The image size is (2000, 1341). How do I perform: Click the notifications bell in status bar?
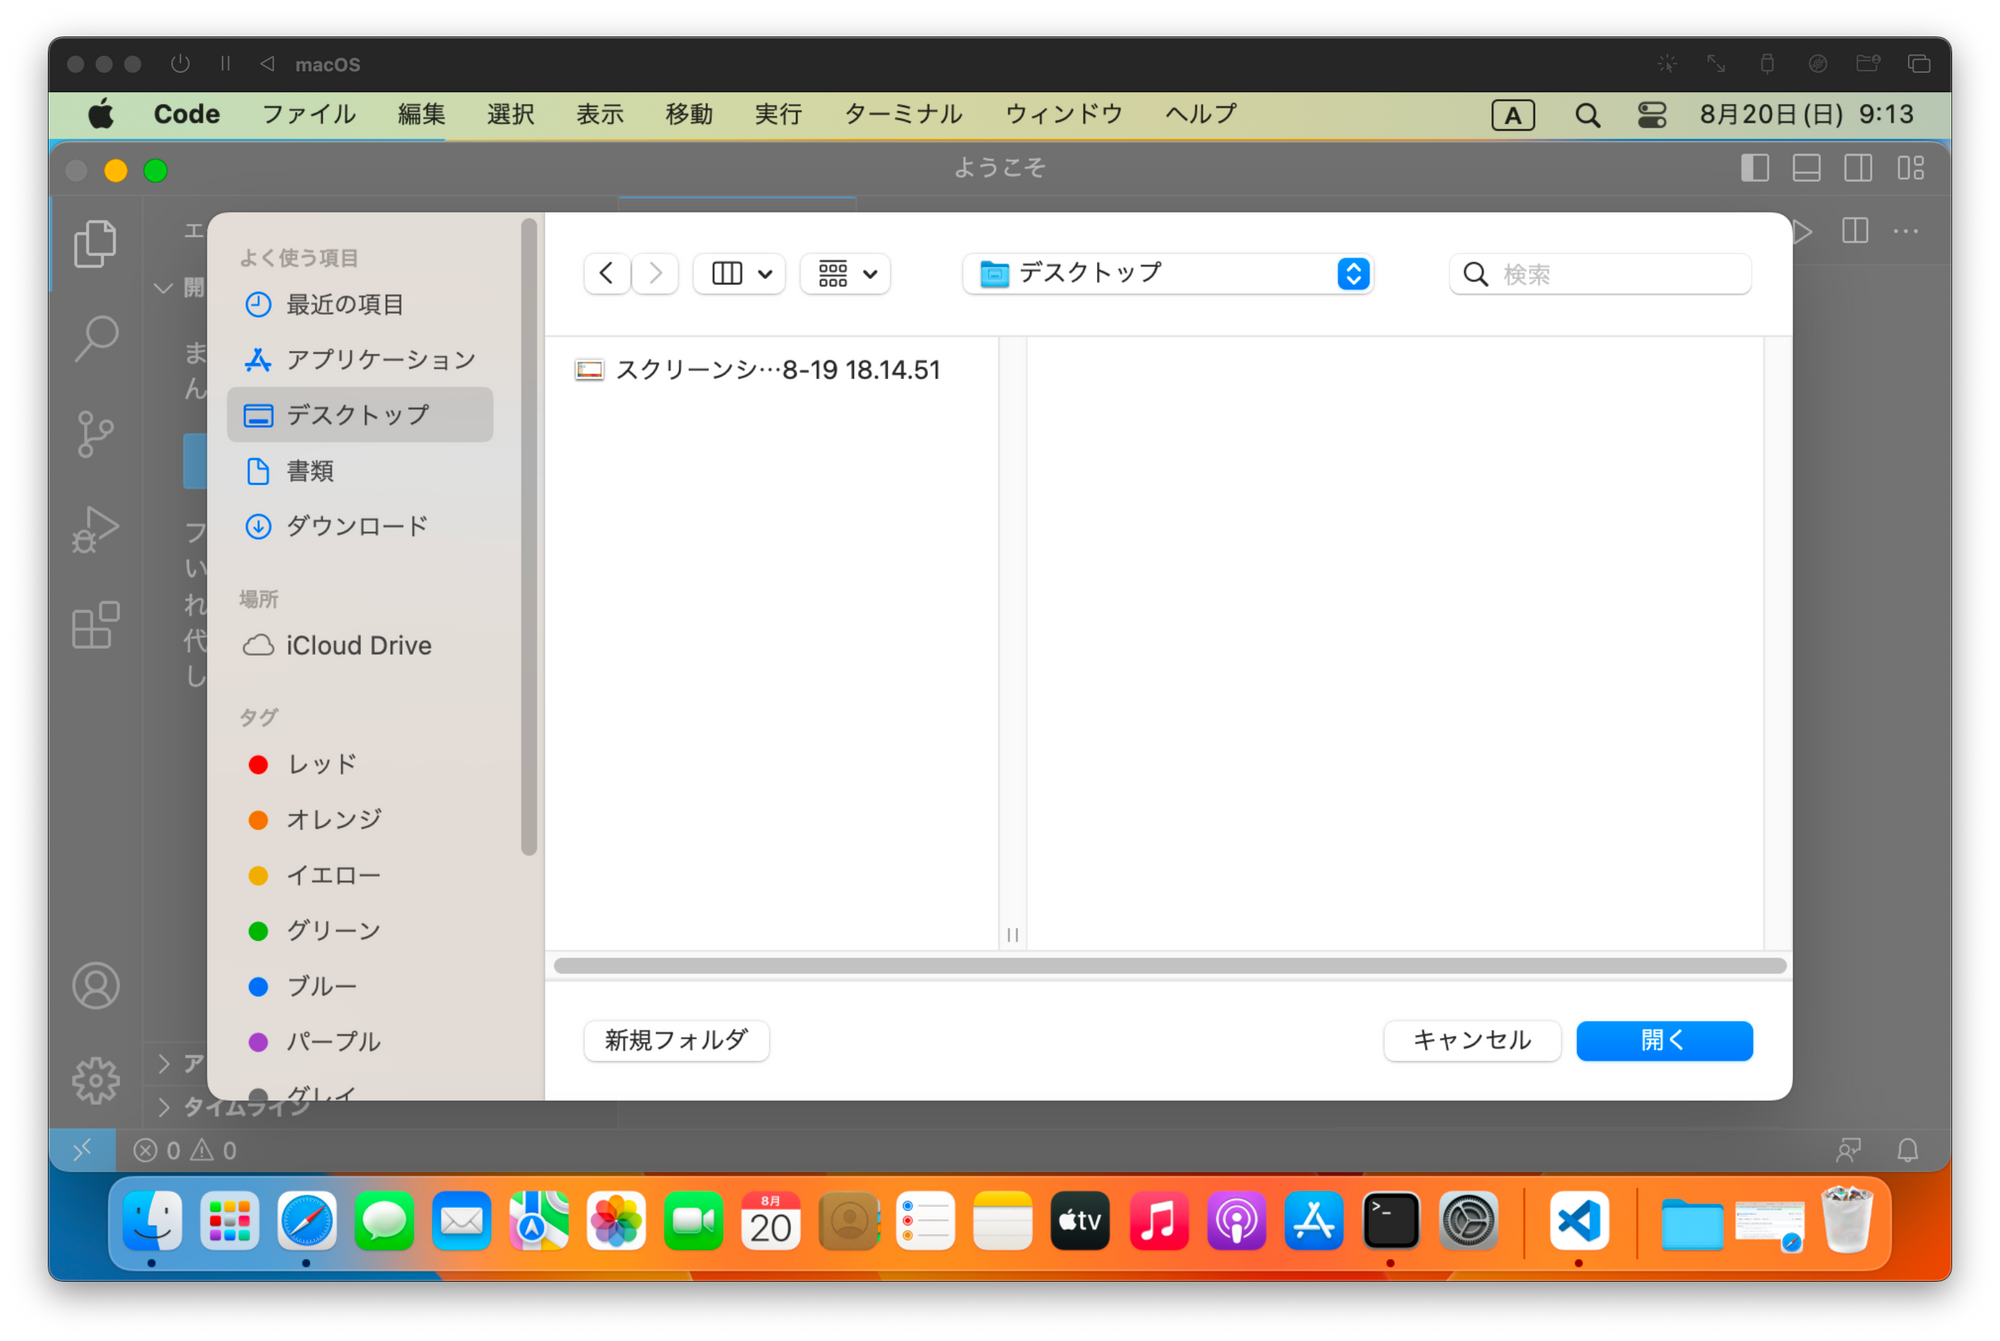(x=1907, y=1150)
